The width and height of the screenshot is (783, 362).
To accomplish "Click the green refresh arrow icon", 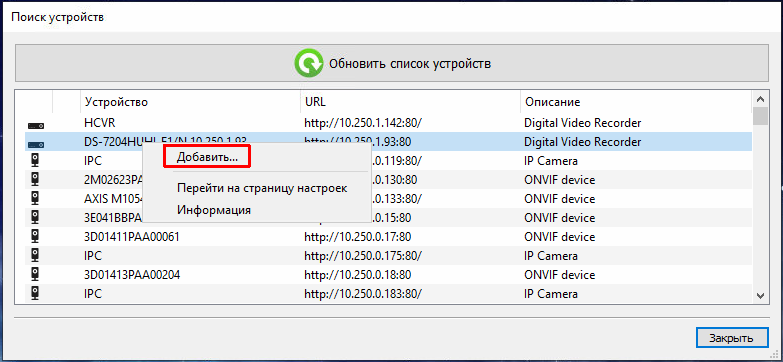I will [x=309, y=63].
